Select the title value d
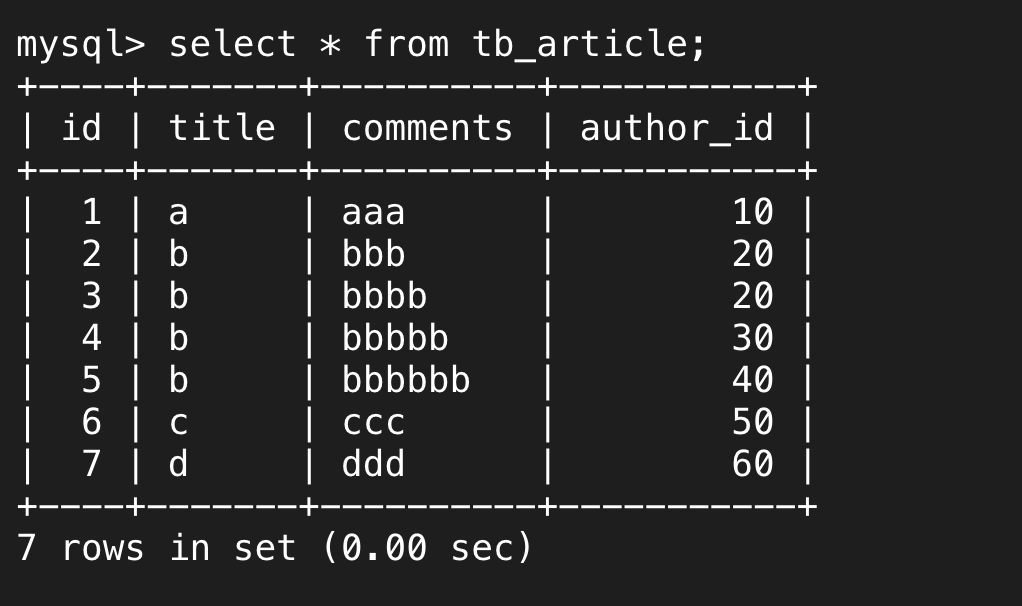 point(178,464)
